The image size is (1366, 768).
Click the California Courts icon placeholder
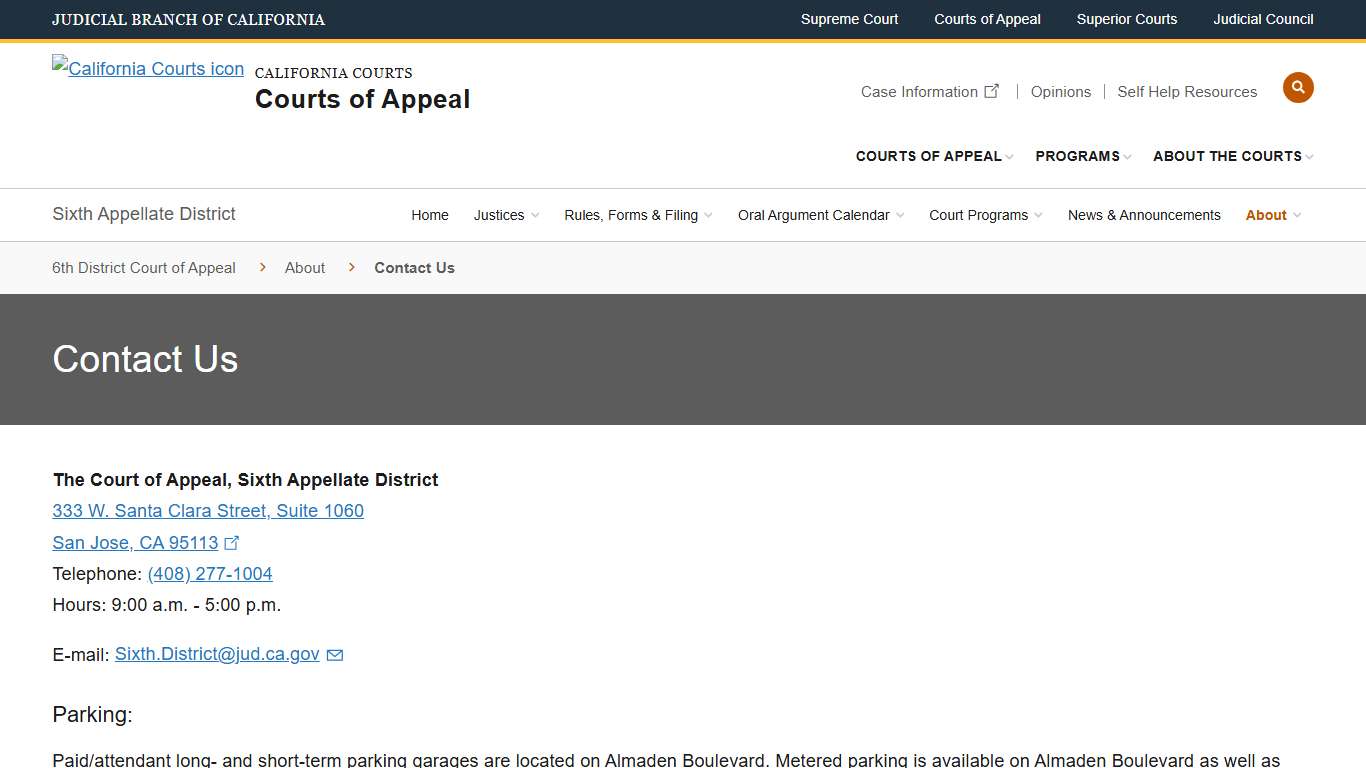[147, 68]
